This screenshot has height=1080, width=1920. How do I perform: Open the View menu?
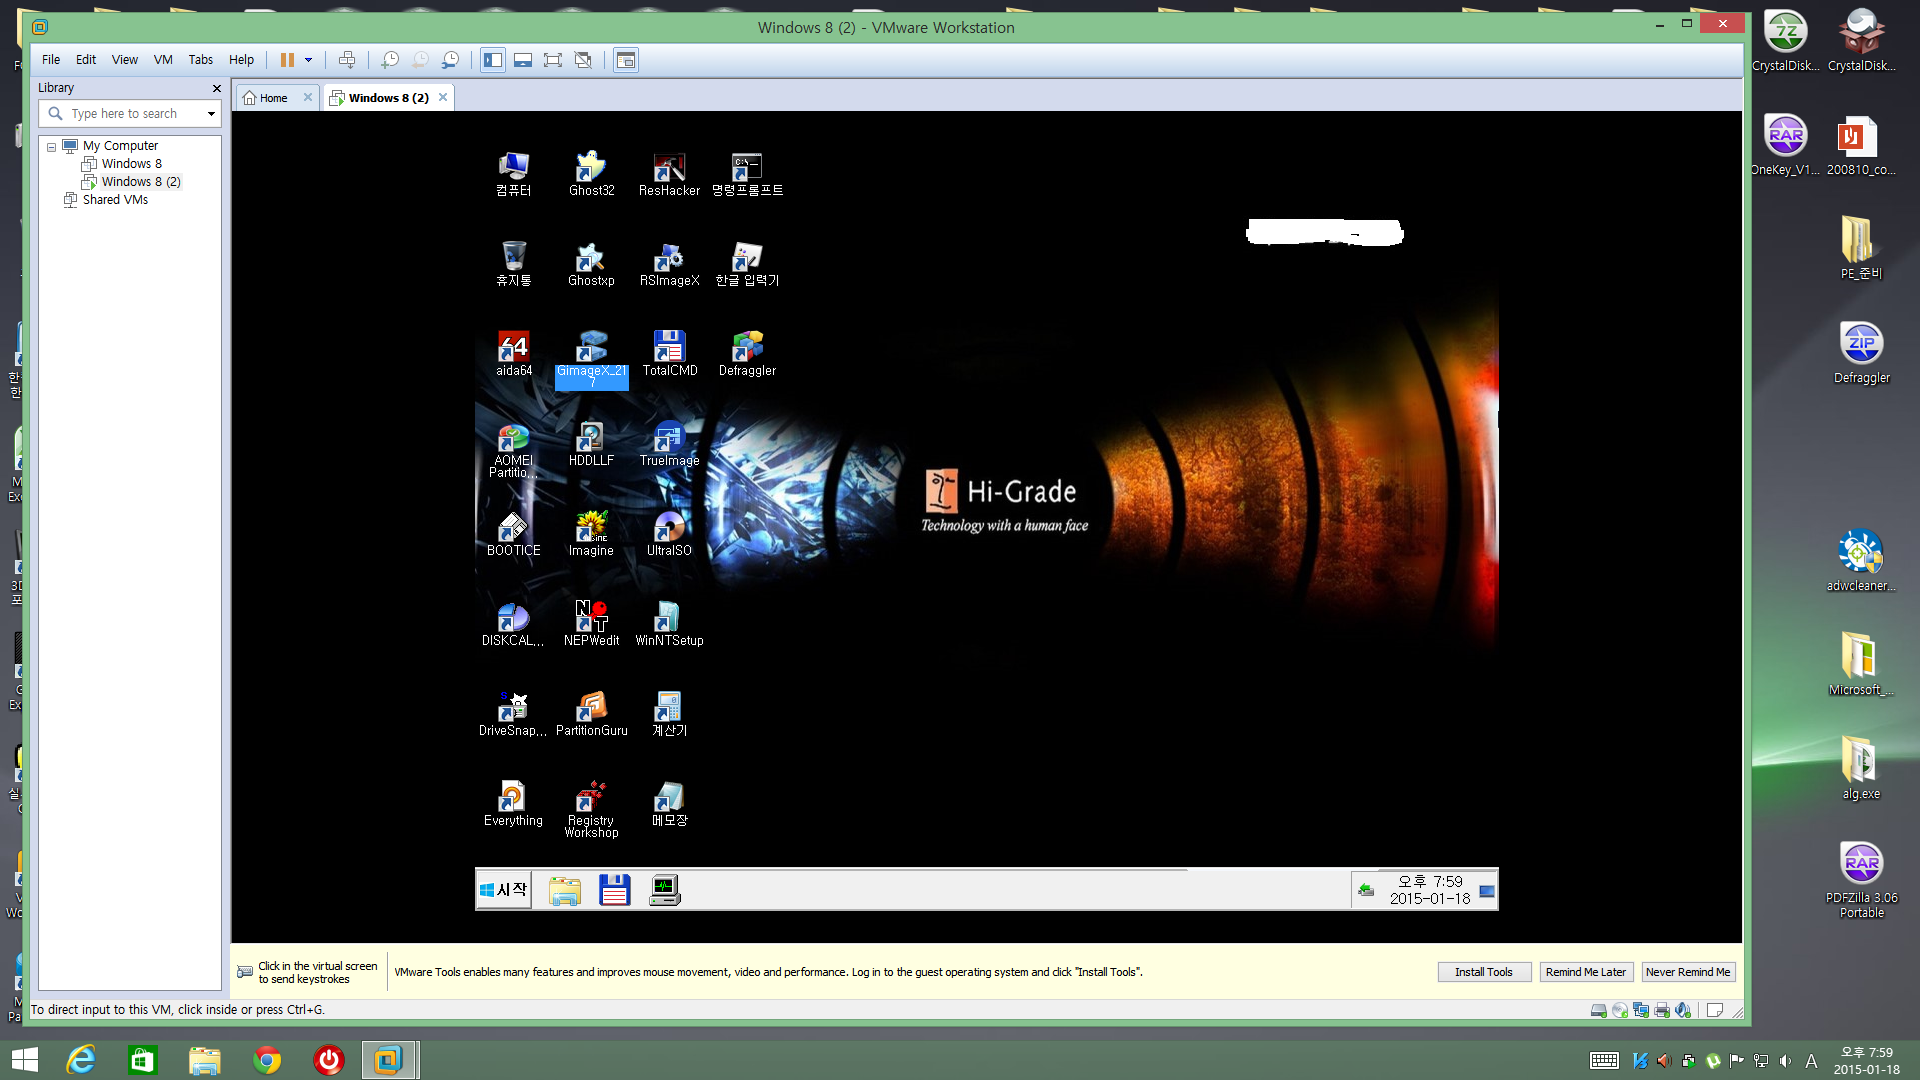click(x=125, y=60)
